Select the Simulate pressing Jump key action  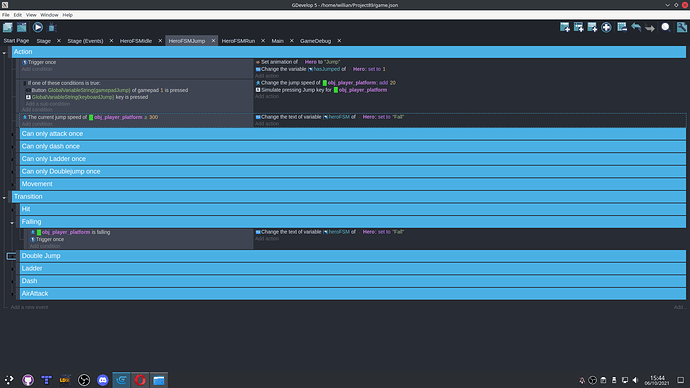[x=321, y=90]
